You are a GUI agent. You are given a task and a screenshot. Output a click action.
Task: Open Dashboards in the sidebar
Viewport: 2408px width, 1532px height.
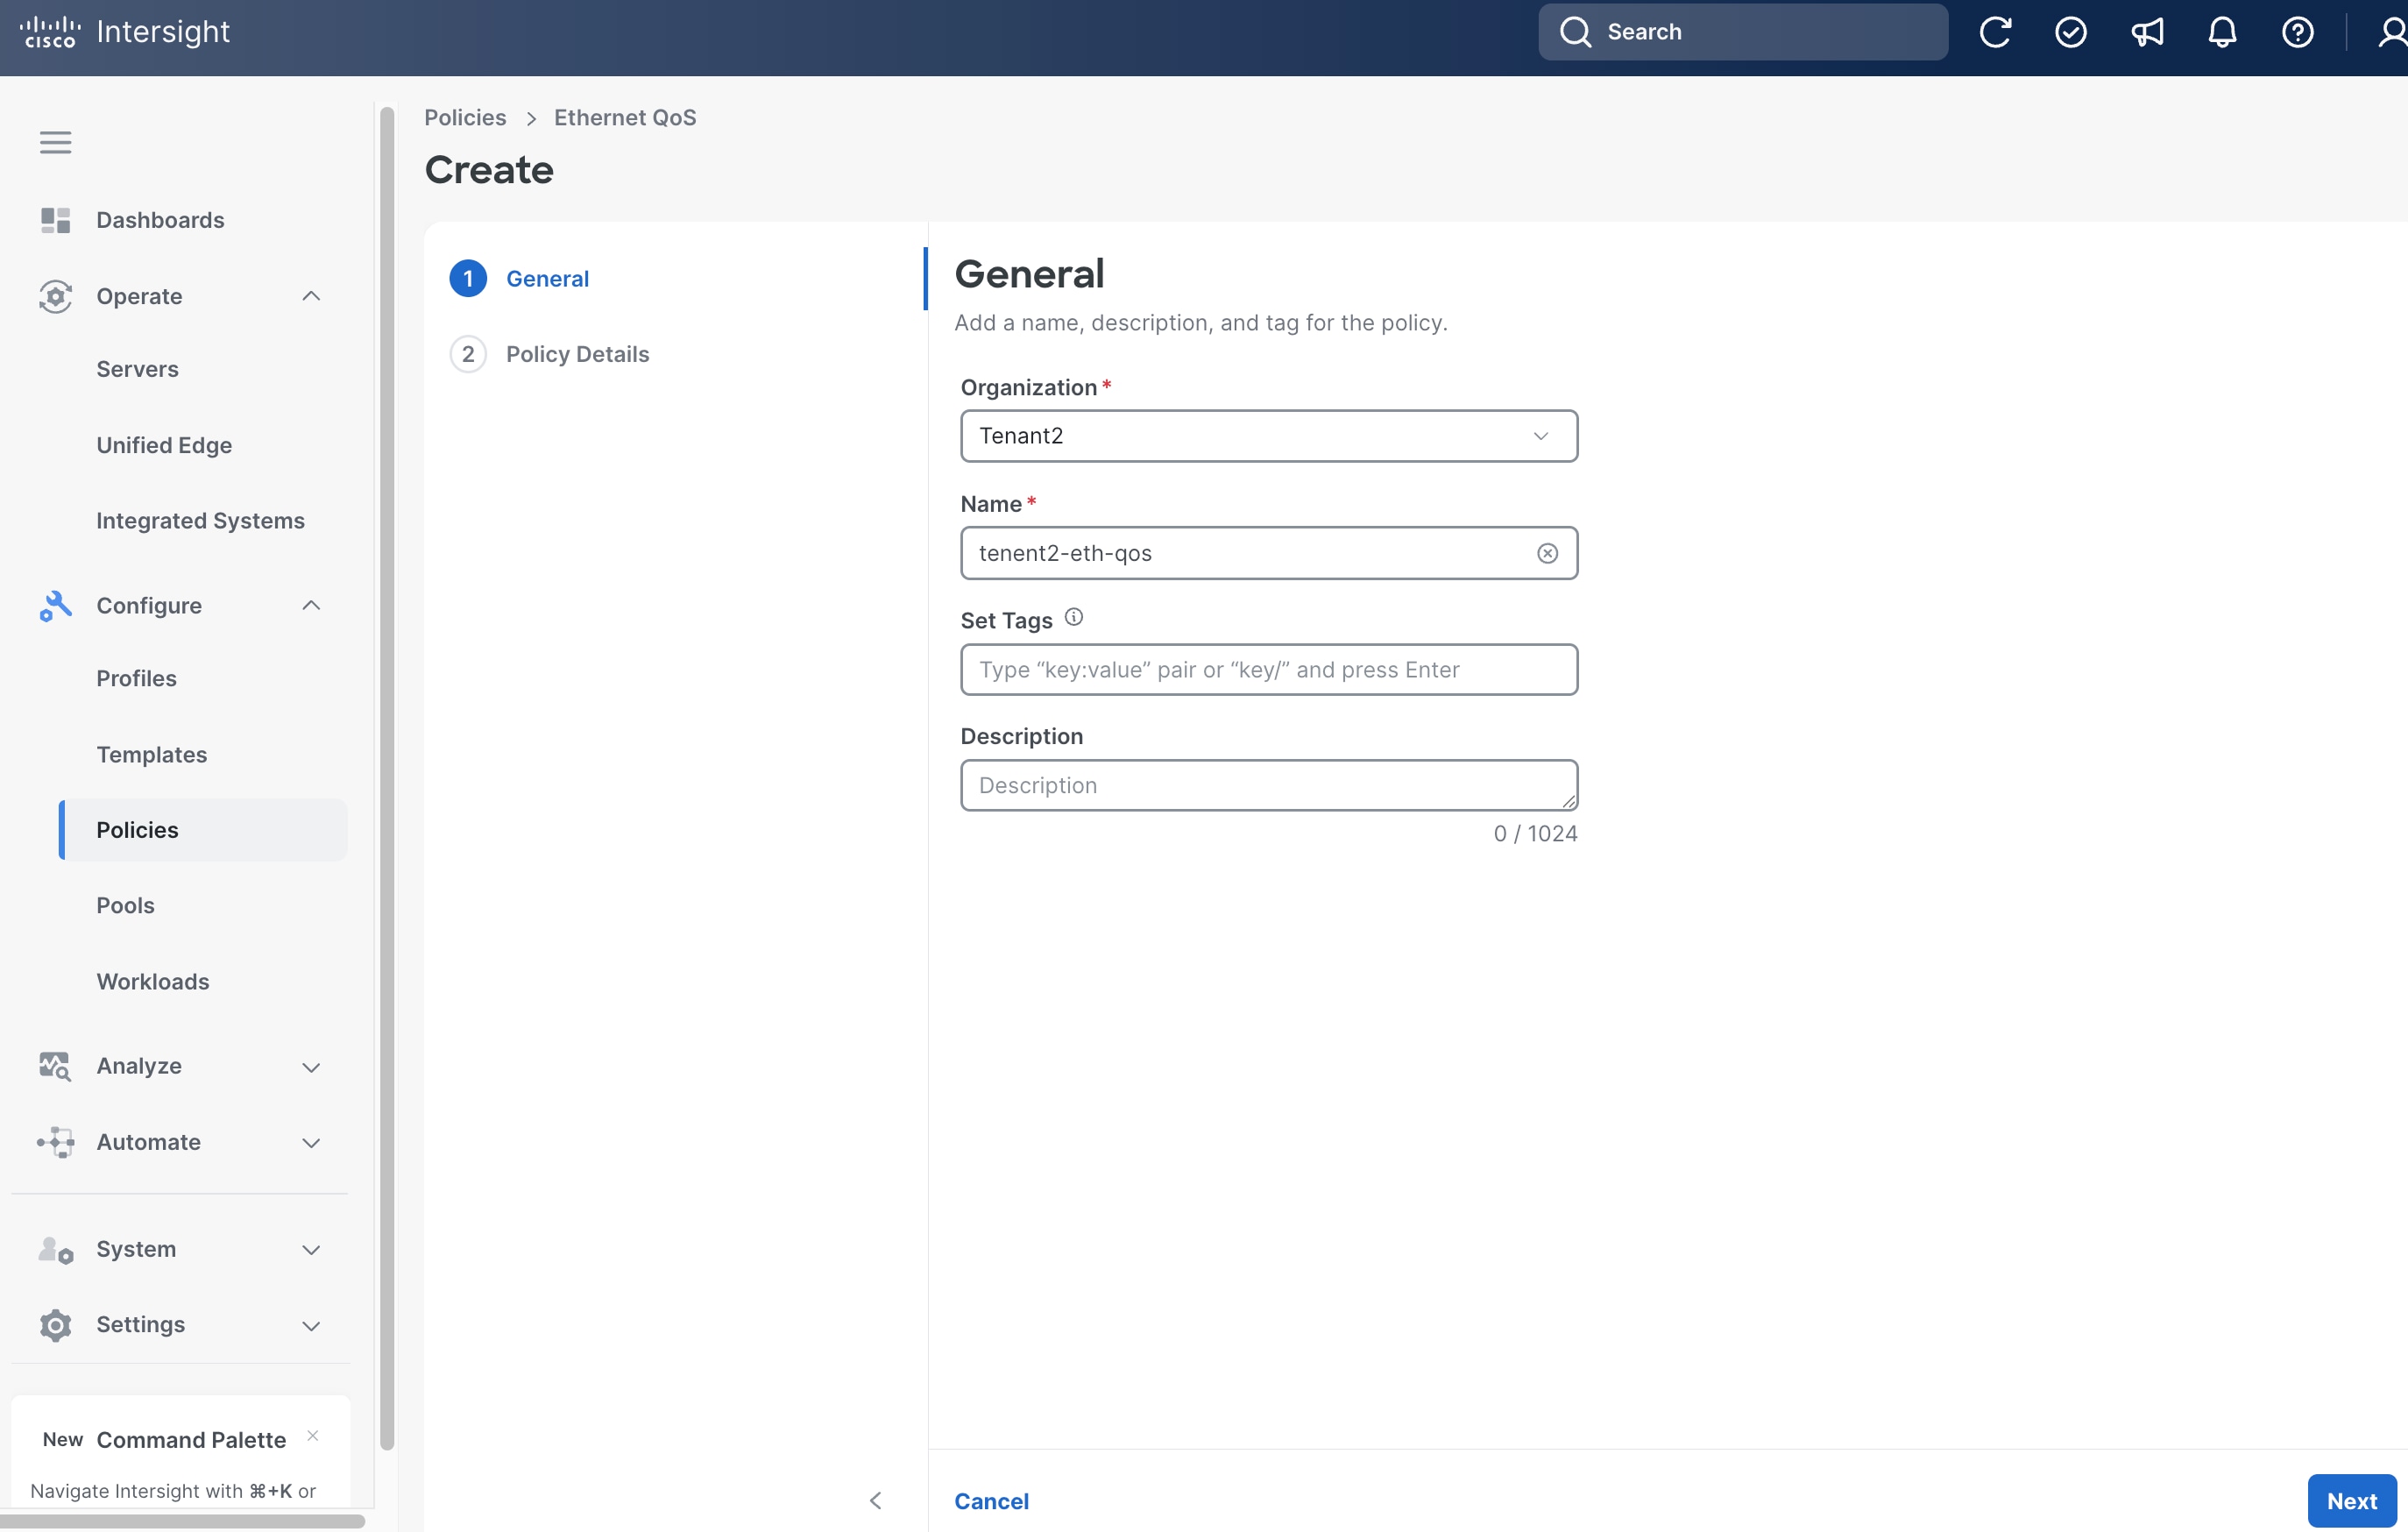pos(160,220)
